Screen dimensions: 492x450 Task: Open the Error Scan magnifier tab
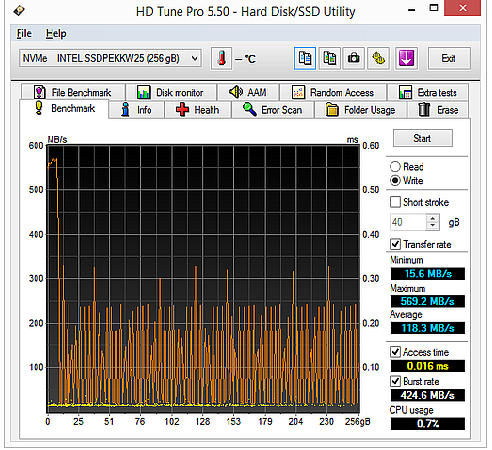(x=273, y=110)
